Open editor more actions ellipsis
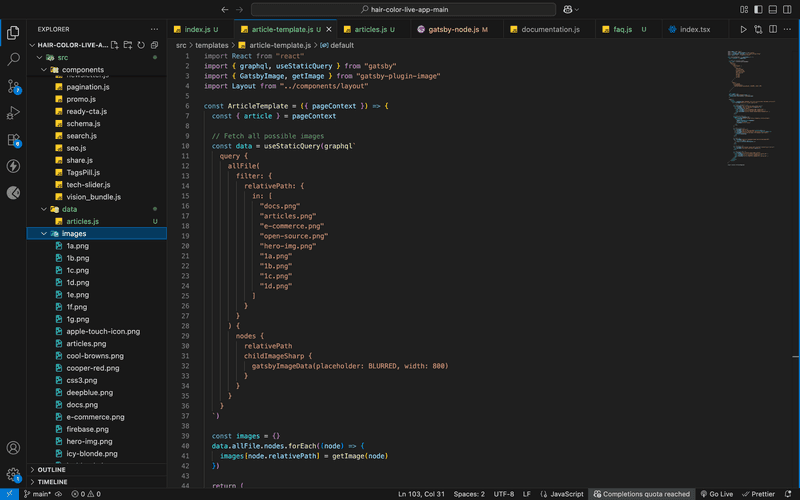 (x=787, y=29)
